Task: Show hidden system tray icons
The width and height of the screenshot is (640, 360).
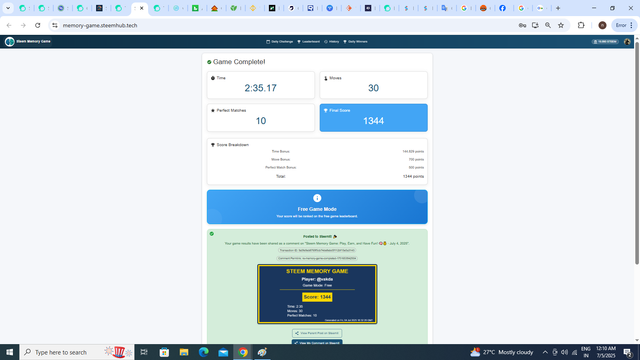Action: click(x=545, y=352)
